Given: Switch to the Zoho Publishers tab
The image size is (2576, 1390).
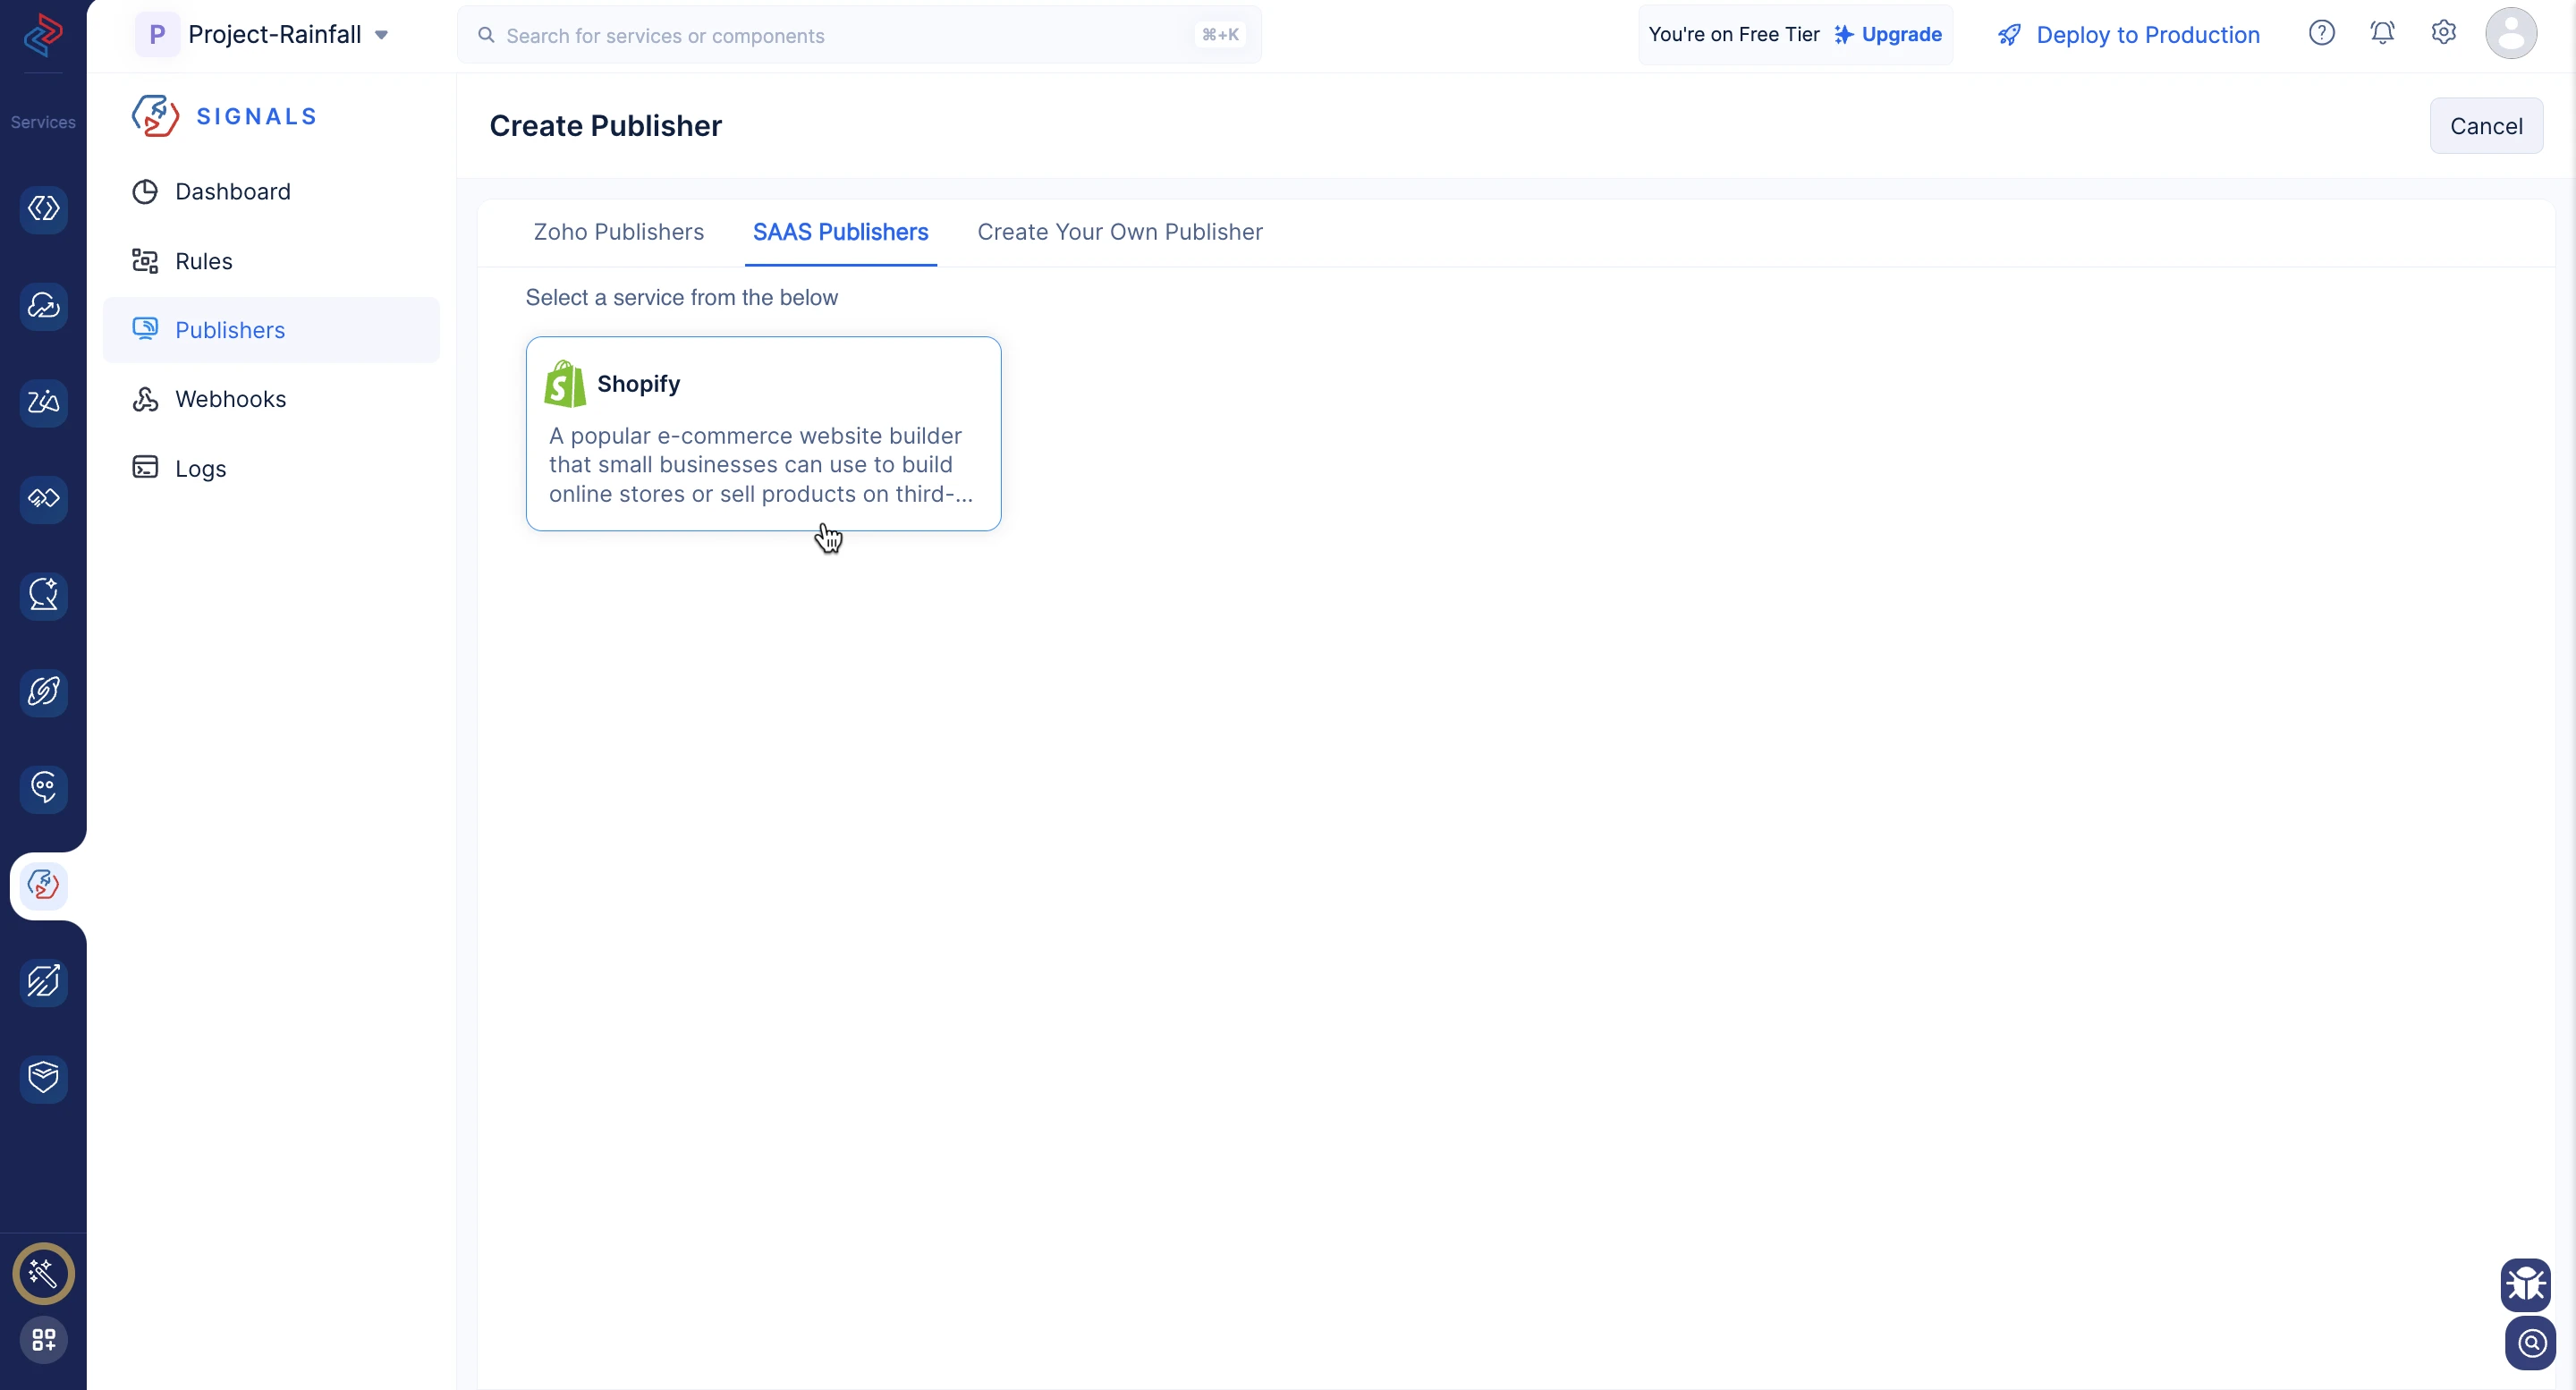Looking at the screenshot, I should point(618,232).
